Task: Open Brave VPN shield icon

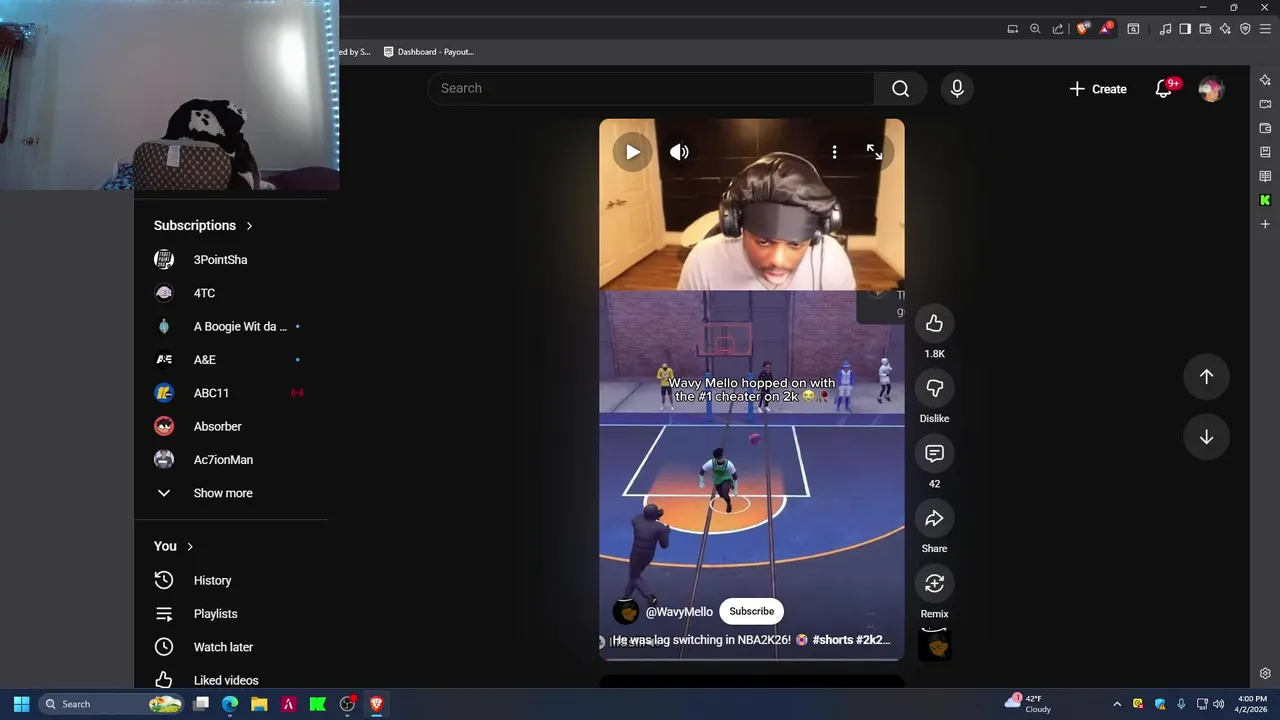Action: tap(1245, 29)
